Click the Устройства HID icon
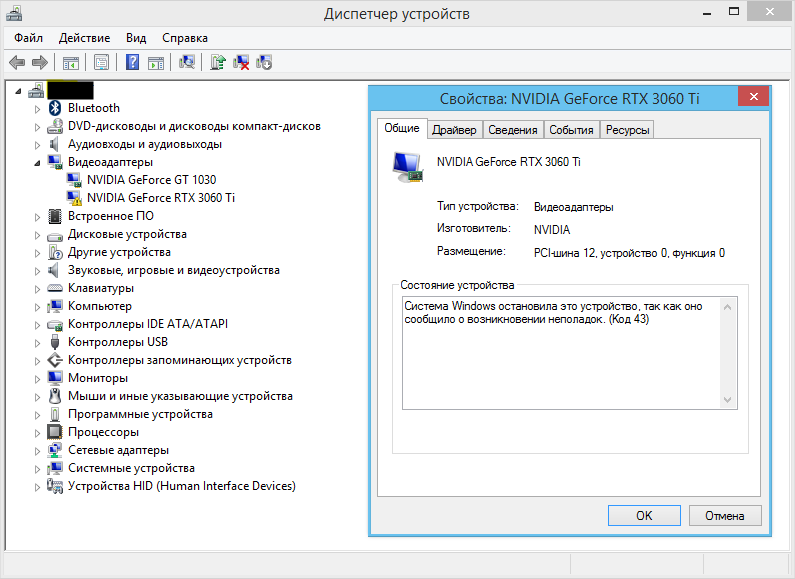Screen dimensions: 795x579 [x=55, y=486]
